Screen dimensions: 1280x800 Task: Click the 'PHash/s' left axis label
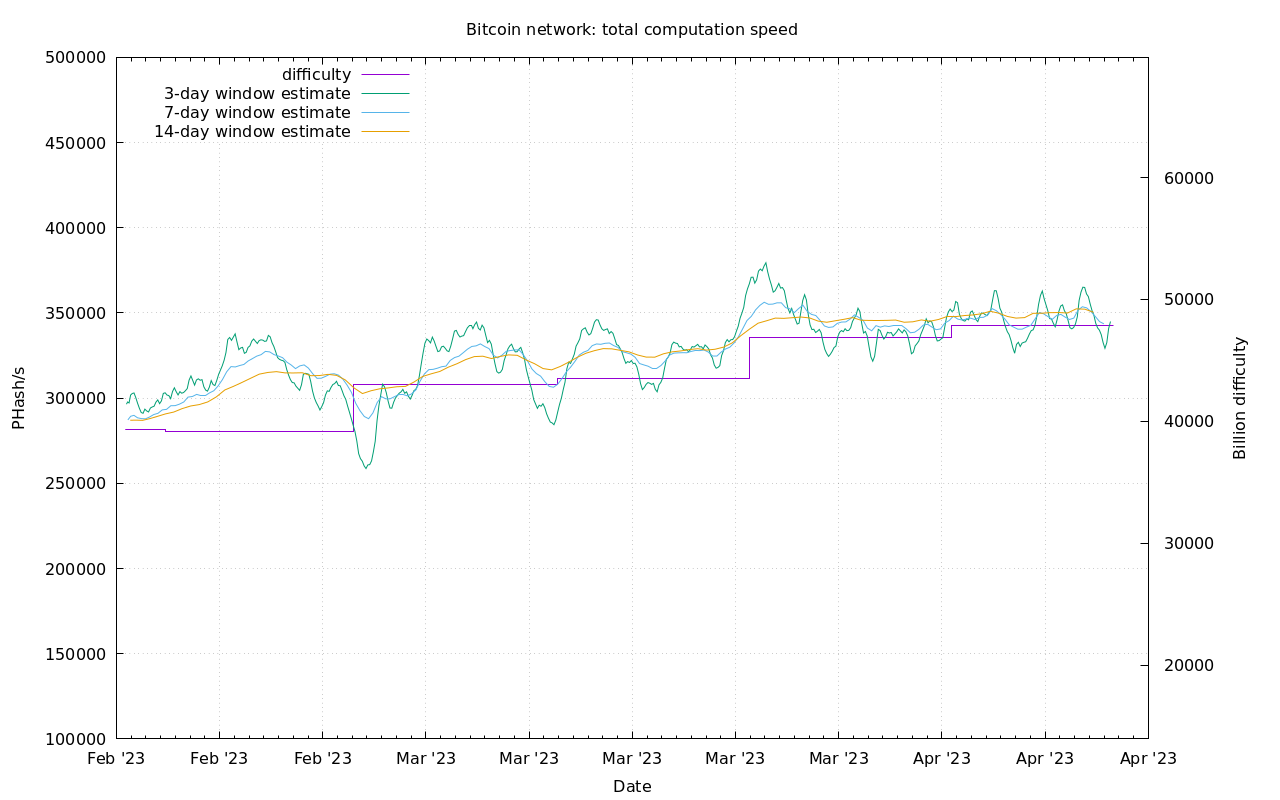pos(19,398)
